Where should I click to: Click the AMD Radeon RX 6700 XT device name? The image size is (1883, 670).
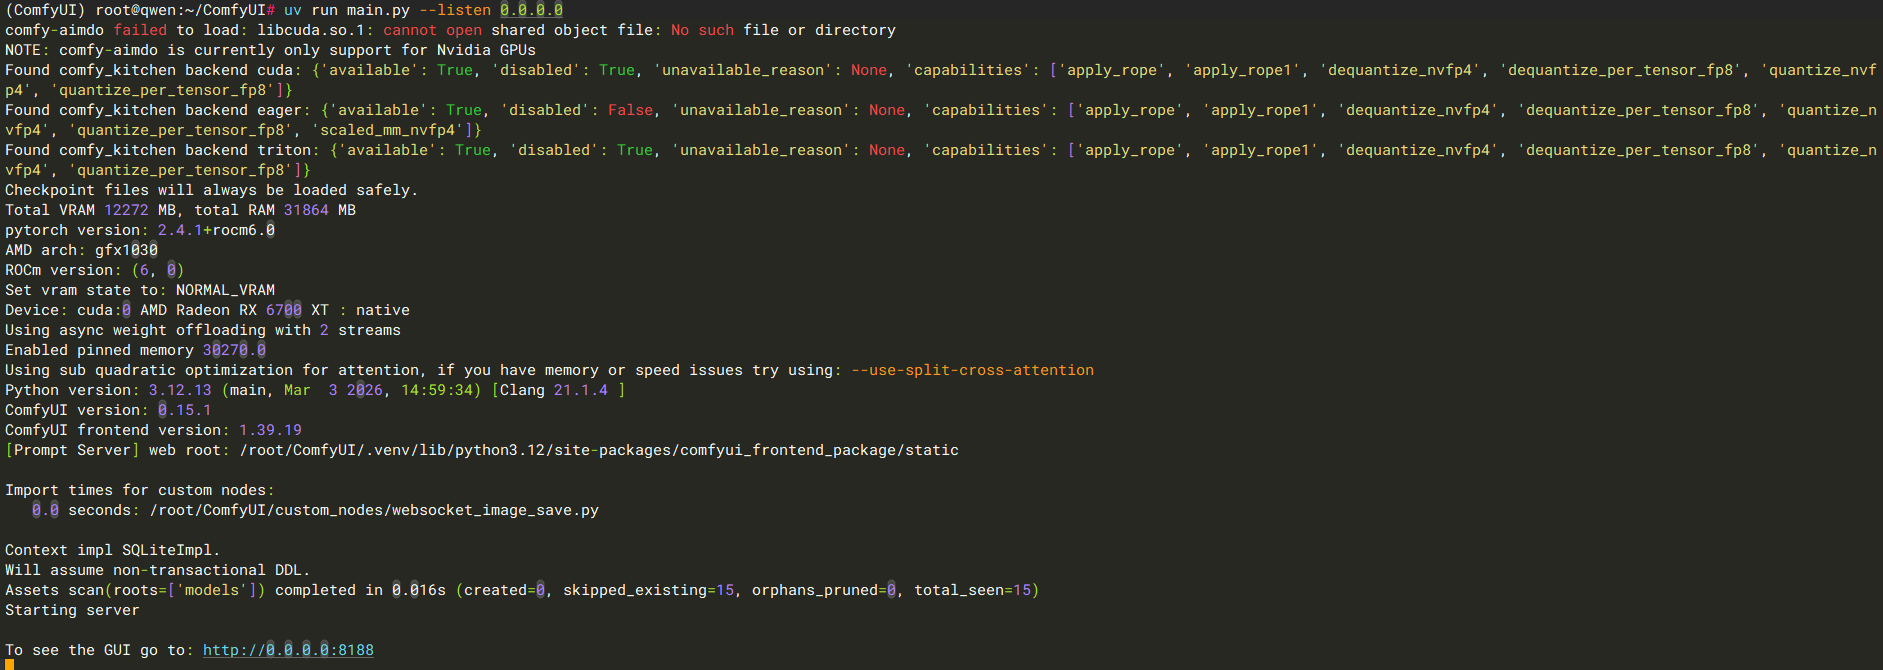[234, 310]
